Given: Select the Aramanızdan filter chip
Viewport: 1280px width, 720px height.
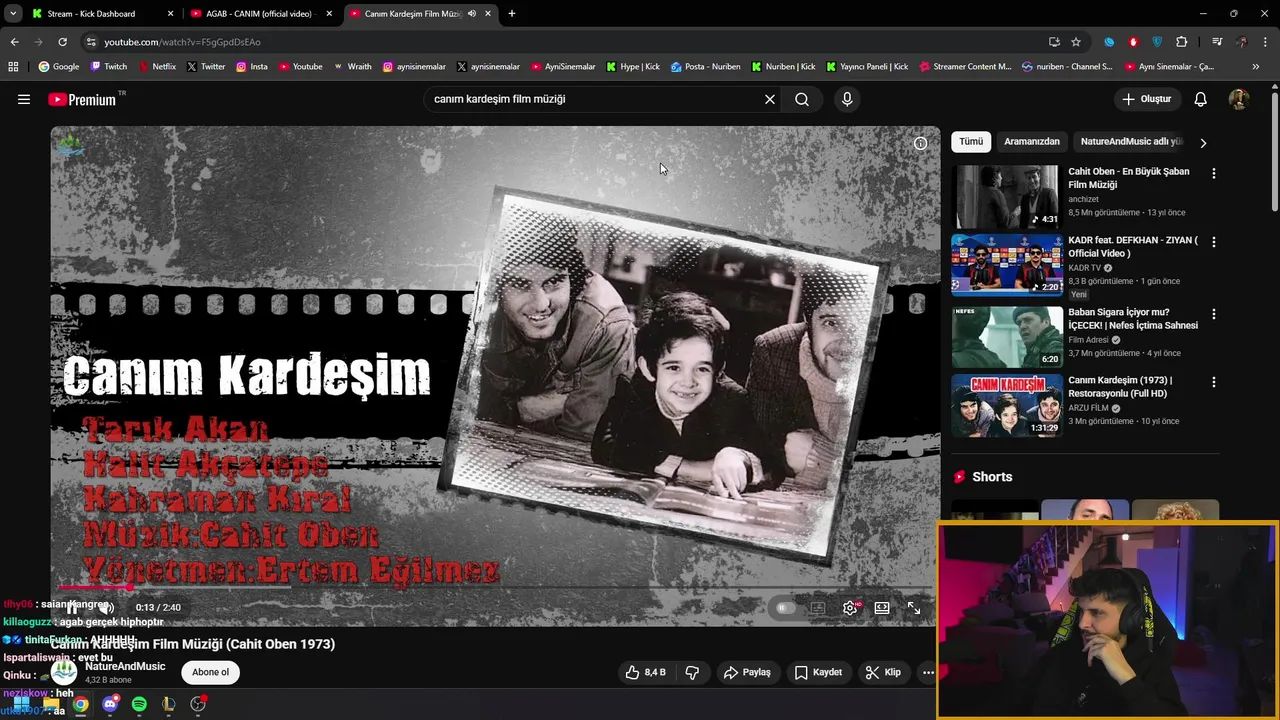Looking at the screenshot, I should tap(1032, 142).
